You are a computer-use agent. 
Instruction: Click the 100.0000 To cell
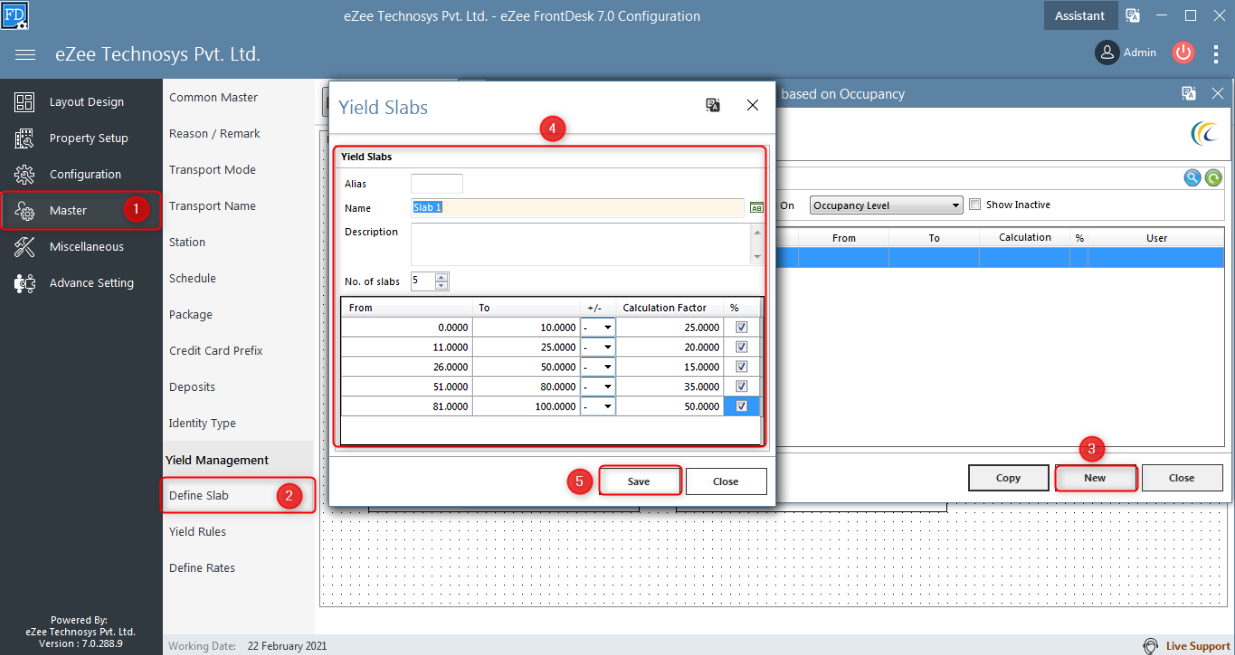pos(525,406)
